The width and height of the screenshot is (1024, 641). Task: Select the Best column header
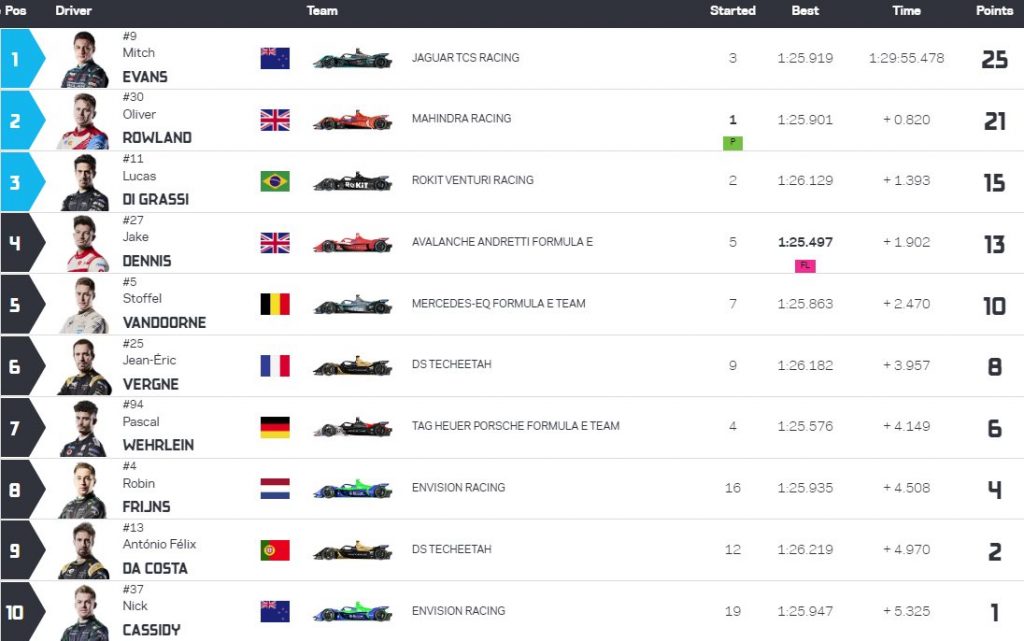pos(805,10)
